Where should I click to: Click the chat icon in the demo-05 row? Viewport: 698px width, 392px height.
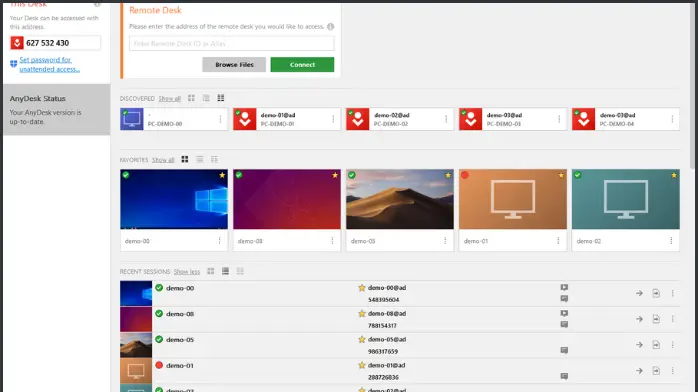pos(564,351)
